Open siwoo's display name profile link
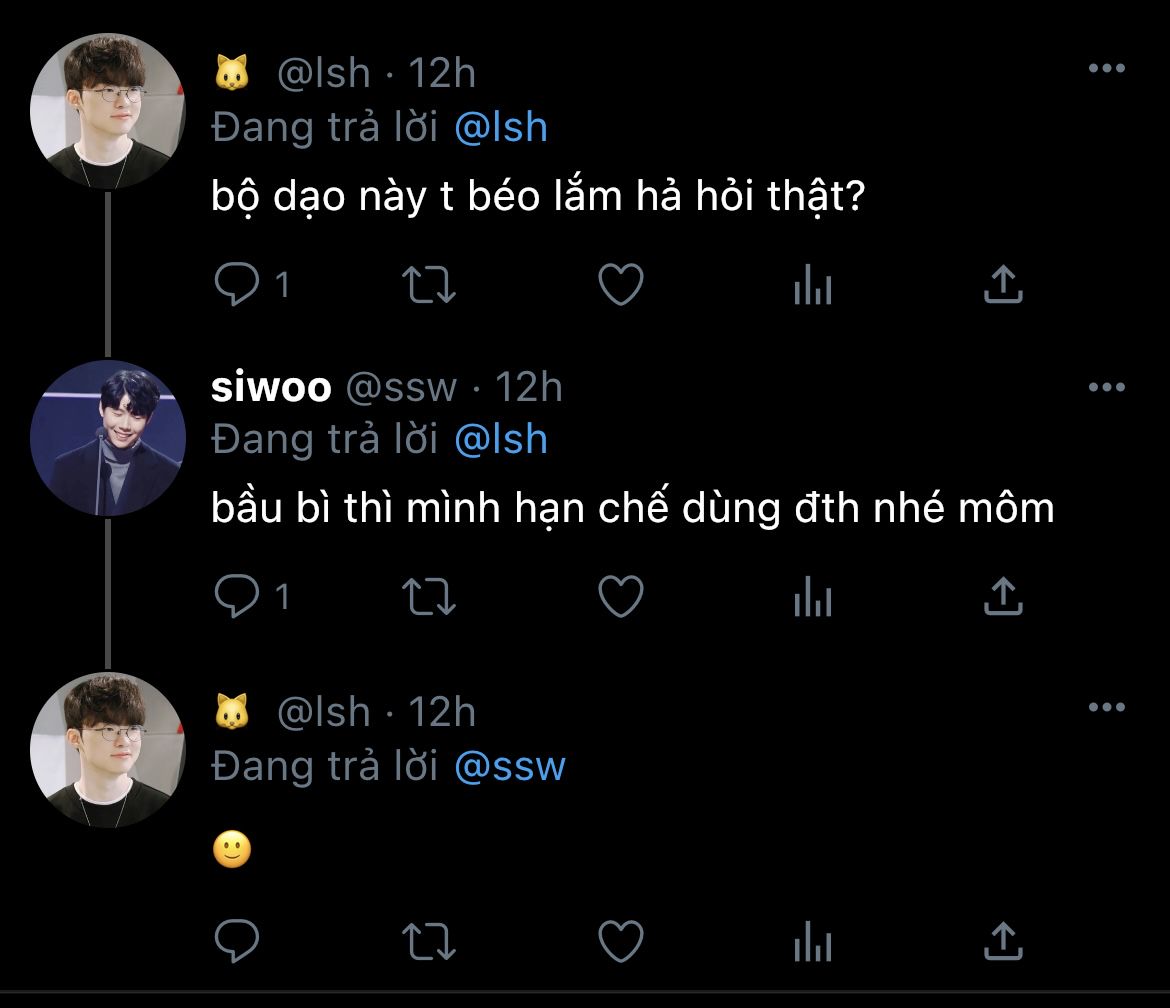Image resolution: width=1170 pixels, height=1008 pixels. 271,388
